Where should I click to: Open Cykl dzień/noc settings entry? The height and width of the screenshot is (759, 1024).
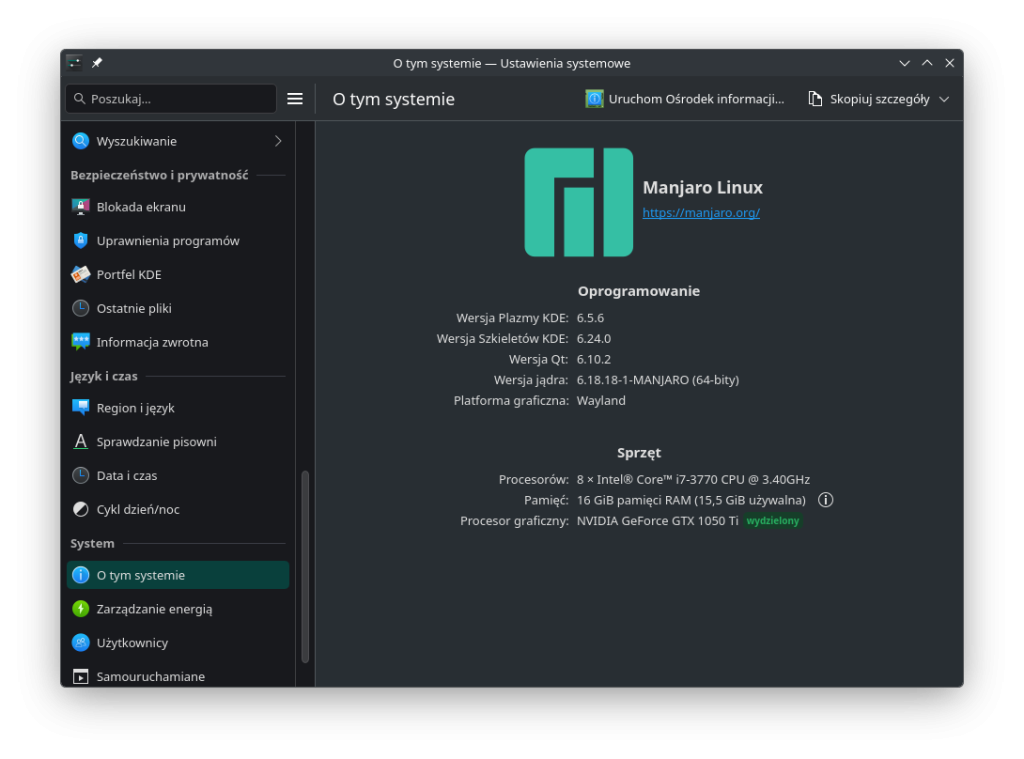point(138,510)
